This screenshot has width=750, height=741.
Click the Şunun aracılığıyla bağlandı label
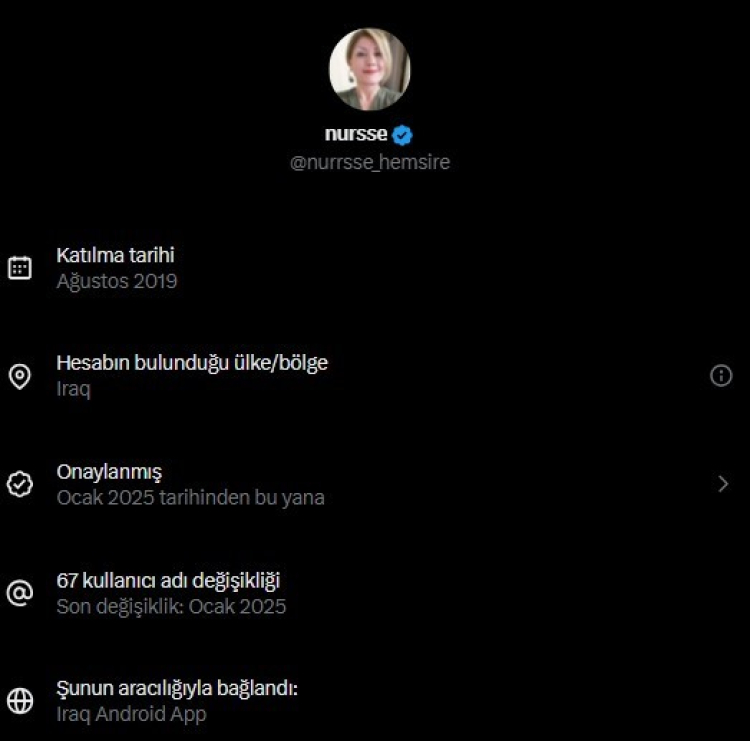click(178, 689)
